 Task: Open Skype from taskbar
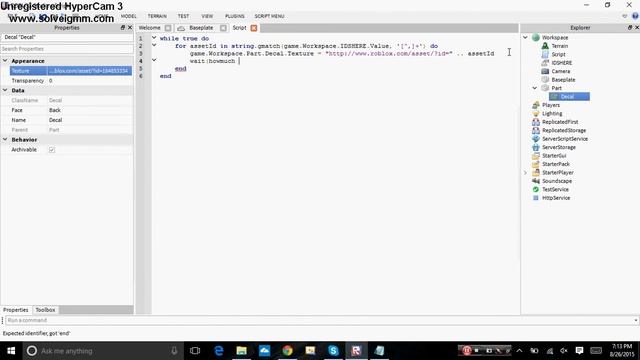click(x=333, y=351)
